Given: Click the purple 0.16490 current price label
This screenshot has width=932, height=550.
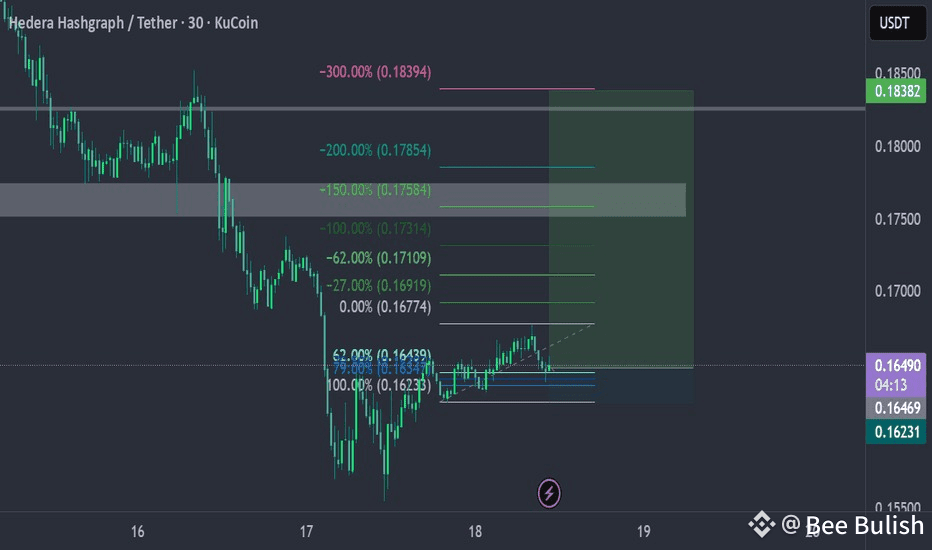Looking at the screenshot, I should pos(896,365).
